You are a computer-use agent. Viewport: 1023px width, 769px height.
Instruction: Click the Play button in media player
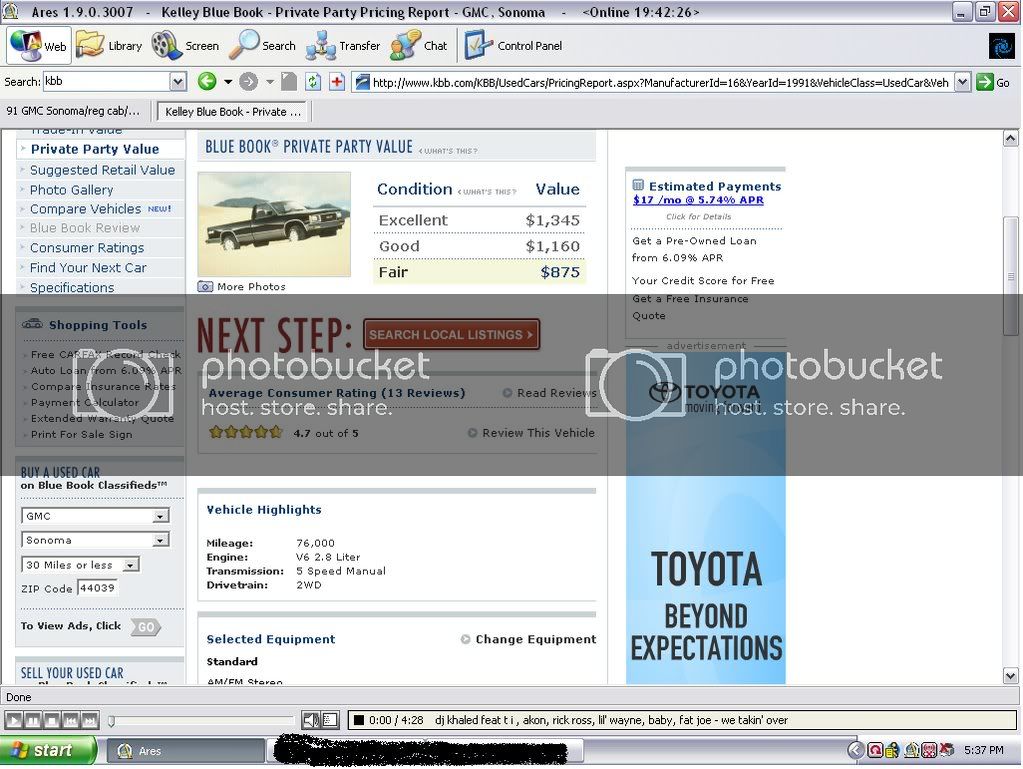(x=13, y=720)
